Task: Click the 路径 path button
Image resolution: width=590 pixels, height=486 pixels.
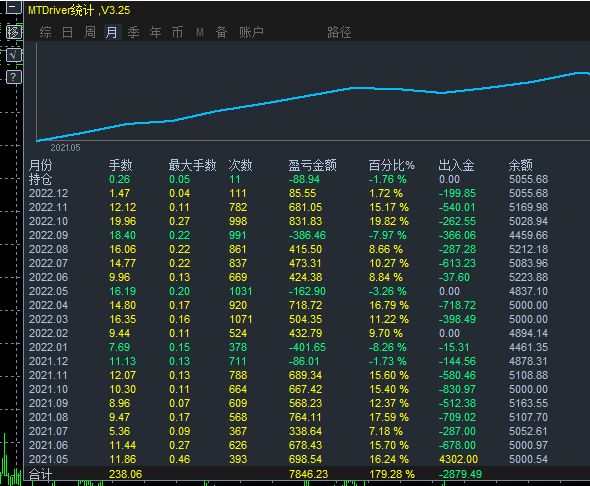Action: pos(339,32)
